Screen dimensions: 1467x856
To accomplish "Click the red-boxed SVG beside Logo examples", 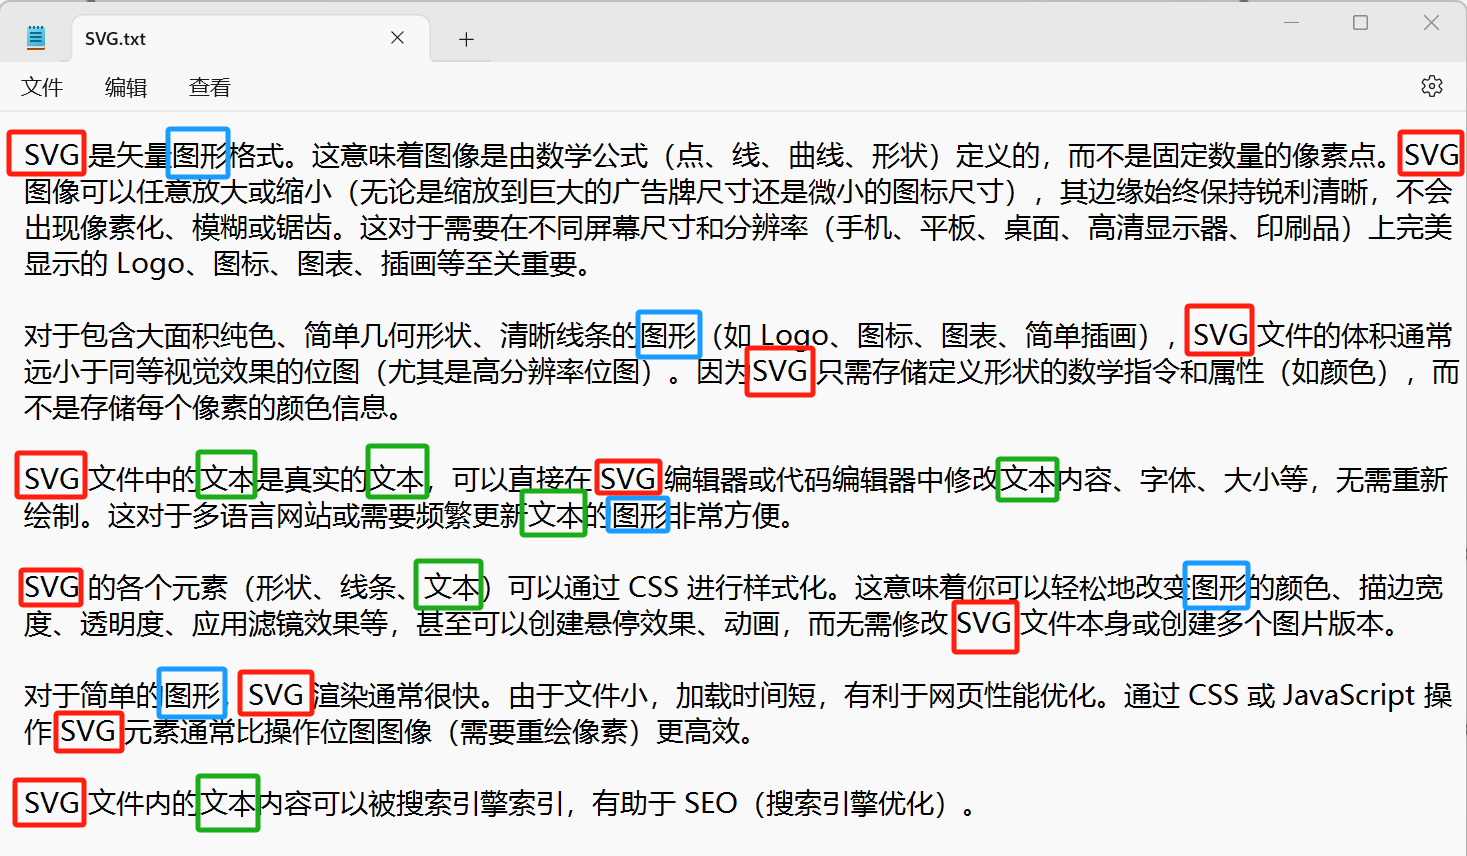I will coord(1218,331).
